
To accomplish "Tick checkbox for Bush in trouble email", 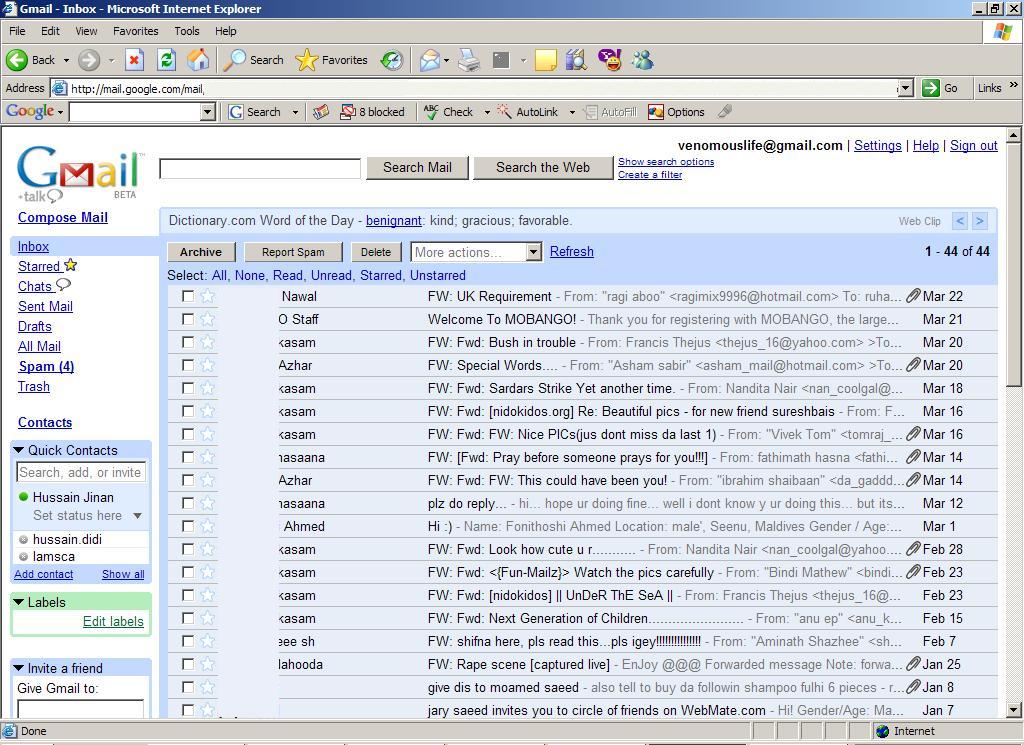I will point(188,342).
